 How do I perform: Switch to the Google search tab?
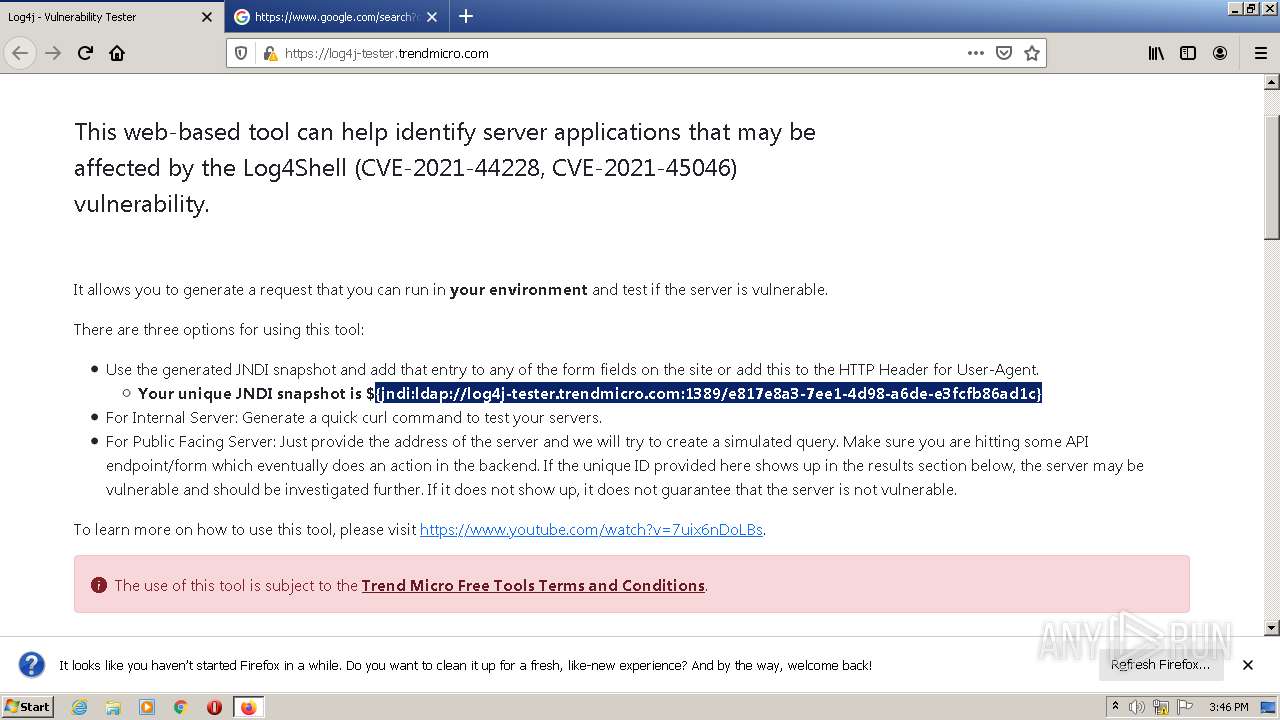[337, 17]
